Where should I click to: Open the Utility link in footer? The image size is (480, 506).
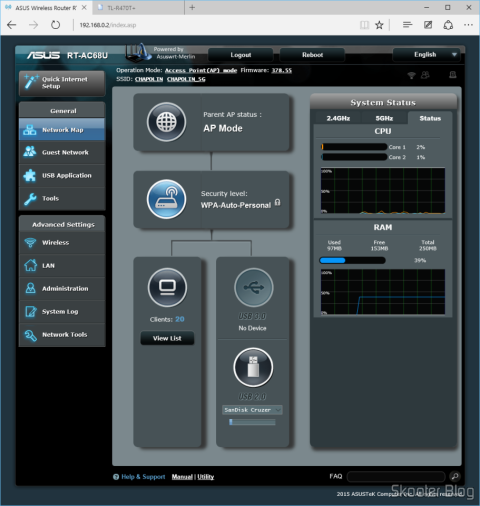[x=206, y=477]
